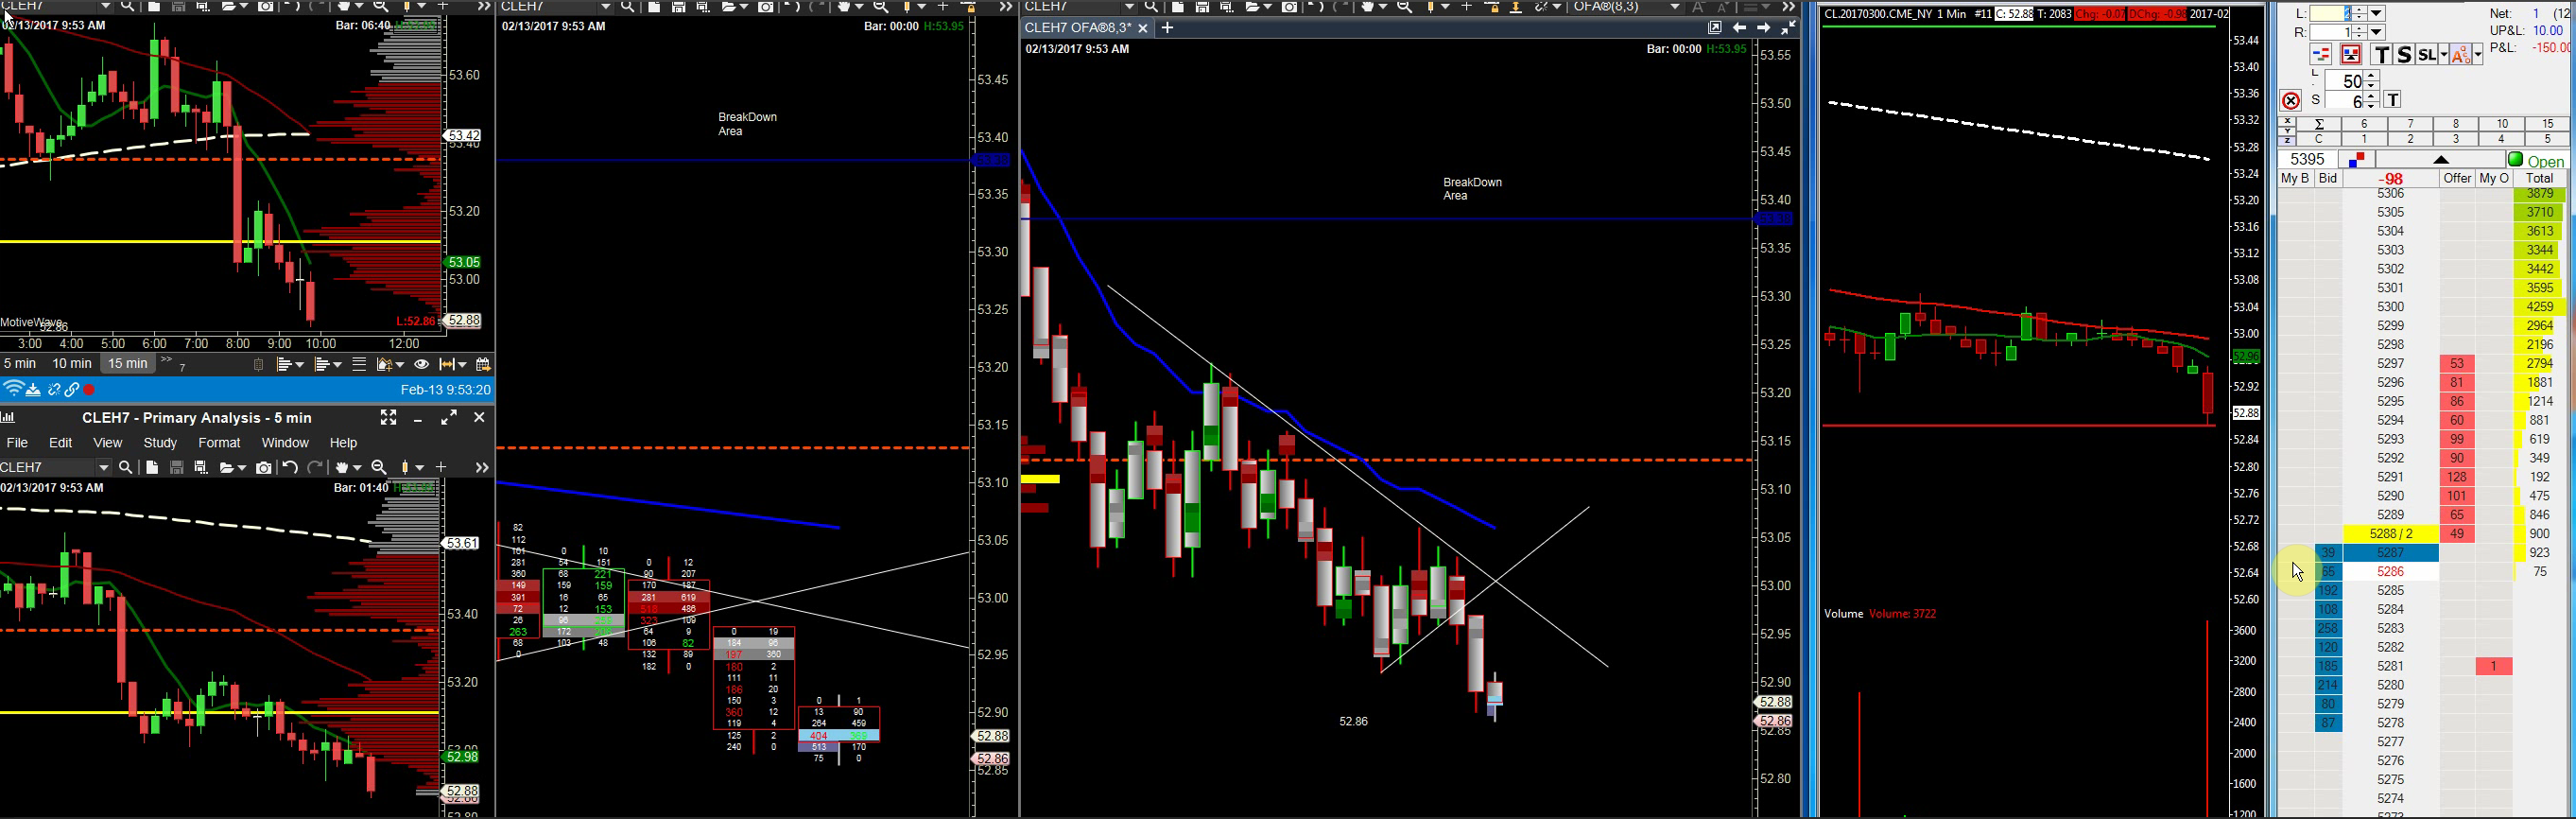This screenshot has height=819, width=2576.
Task: Create a new chart in the Primary Analysis toolbar
Action: 152,467
